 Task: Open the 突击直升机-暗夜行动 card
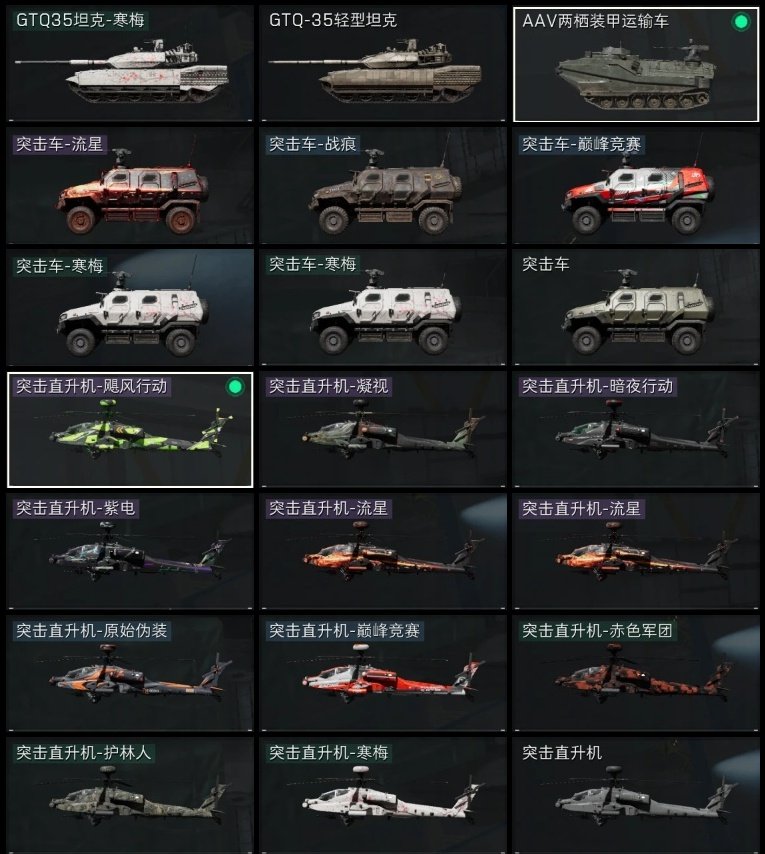pos(636,430)
